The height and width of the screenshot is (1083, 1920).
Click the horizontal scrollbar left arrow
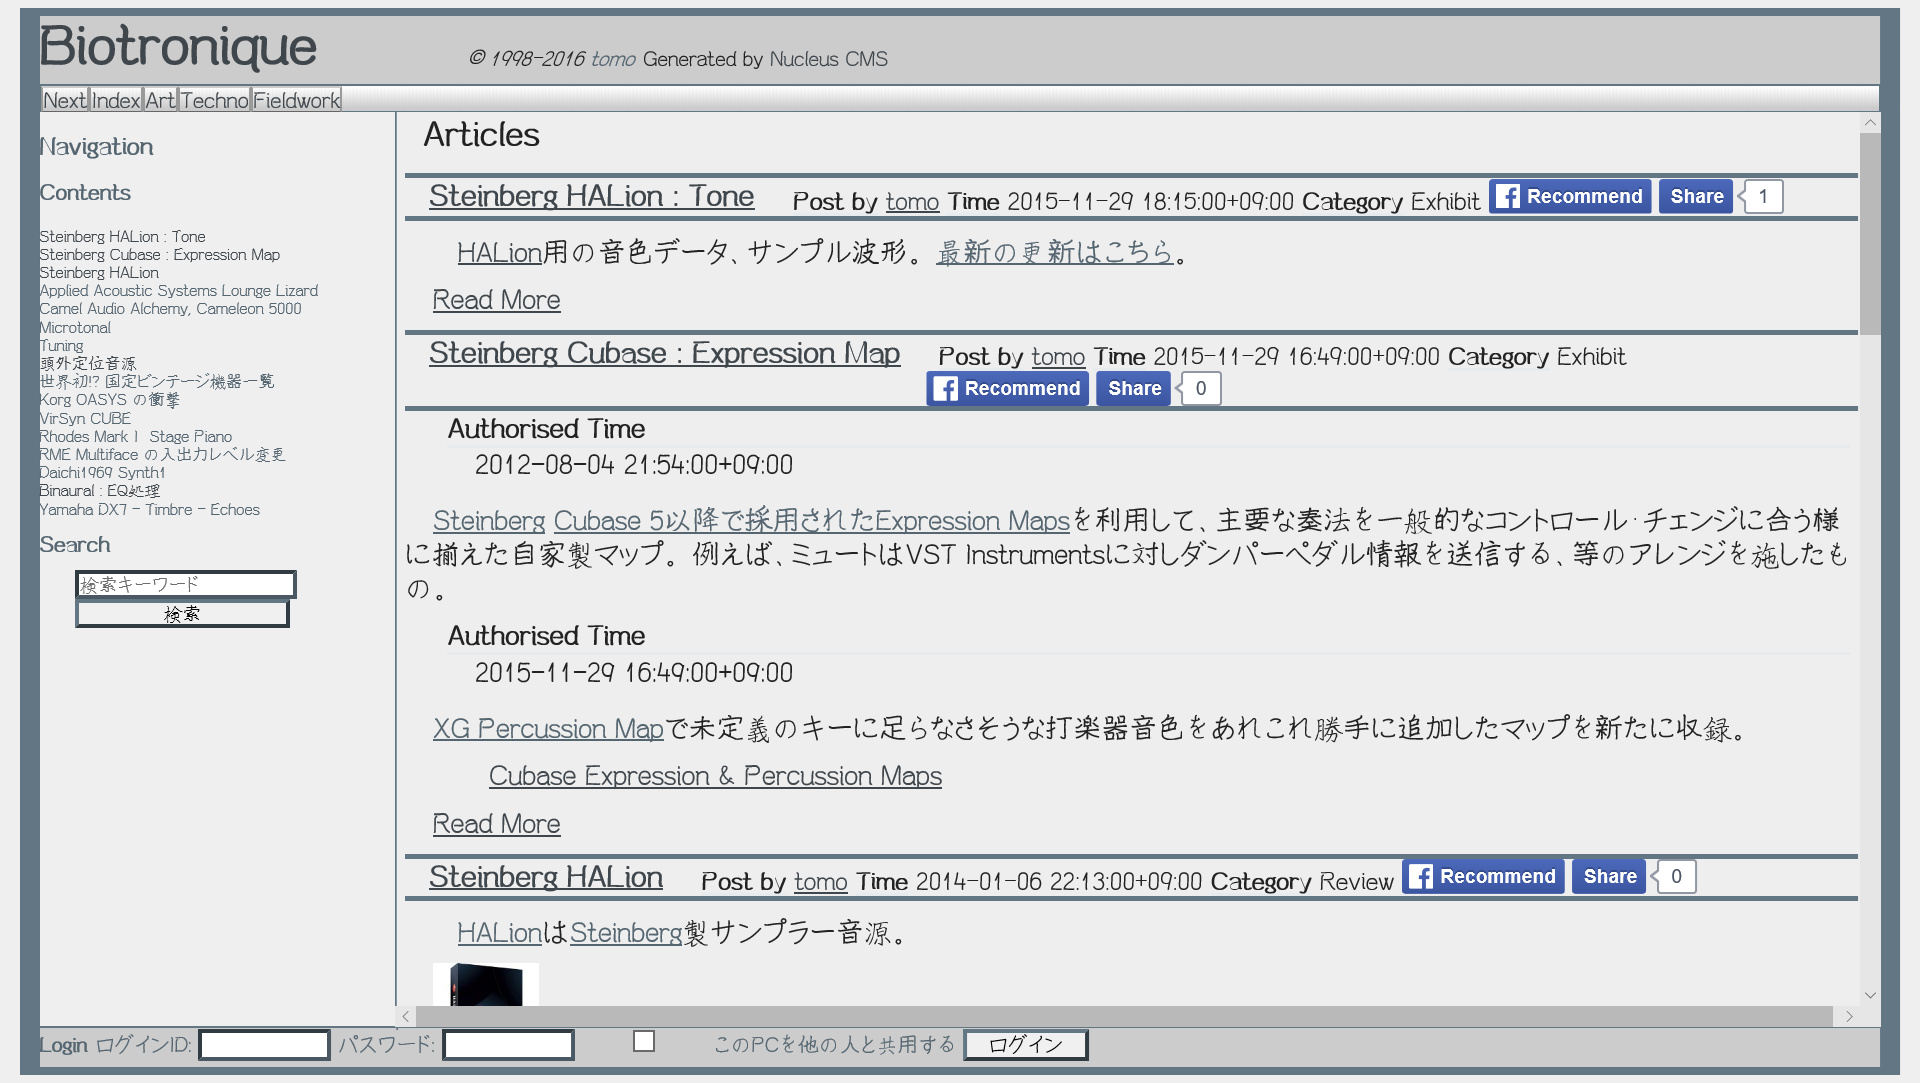tap(405, 1016)
